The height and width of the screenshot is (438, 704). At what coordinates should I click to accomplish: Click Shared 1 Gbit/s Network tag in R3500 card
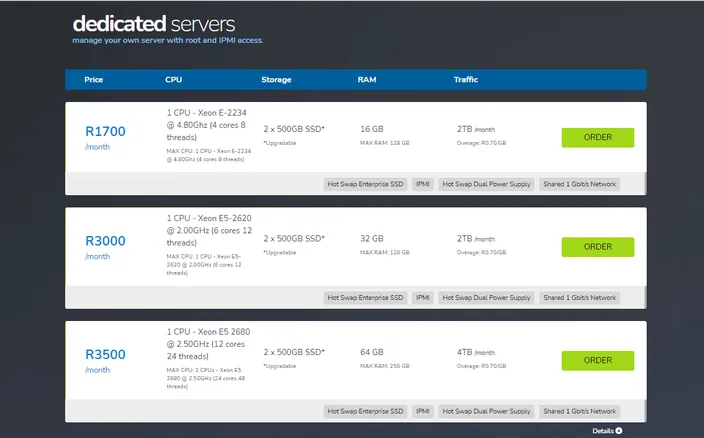[x=579, y=411]
